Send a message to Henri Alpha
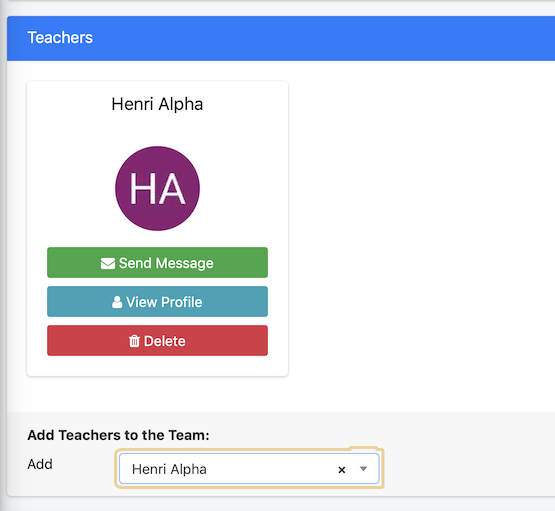The image size is (555, 511). pyautogui.click(x=158, y=263)
